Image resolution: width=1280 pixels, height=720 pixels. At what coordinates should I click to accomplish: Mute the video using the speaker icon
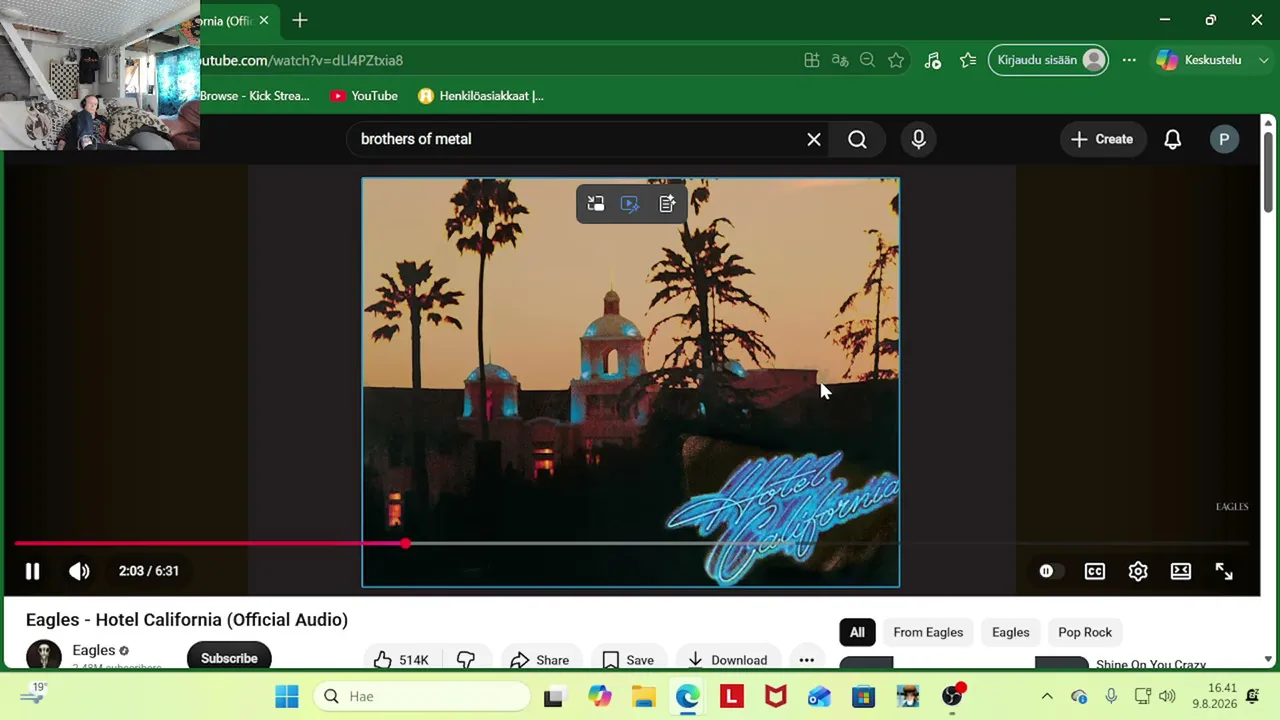tap(79, 571)
